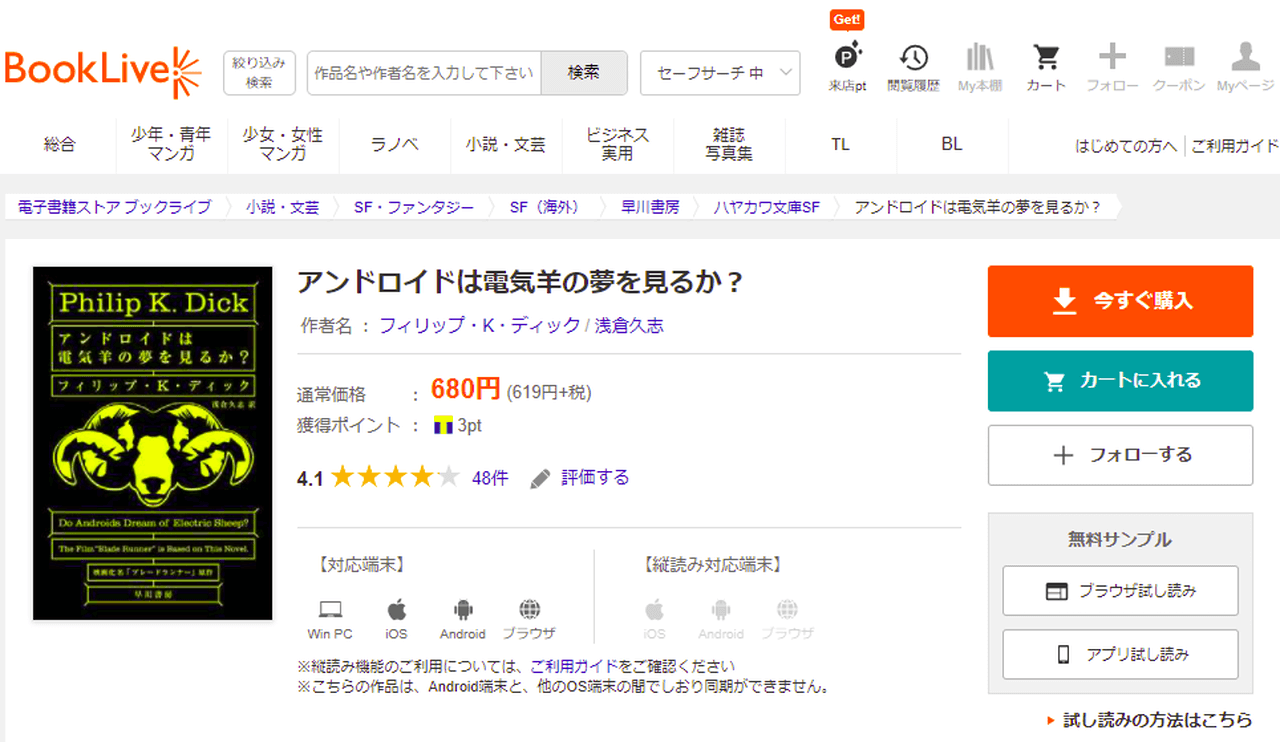
Task: Select the ラノベ navigation tab
Action: 394,144
